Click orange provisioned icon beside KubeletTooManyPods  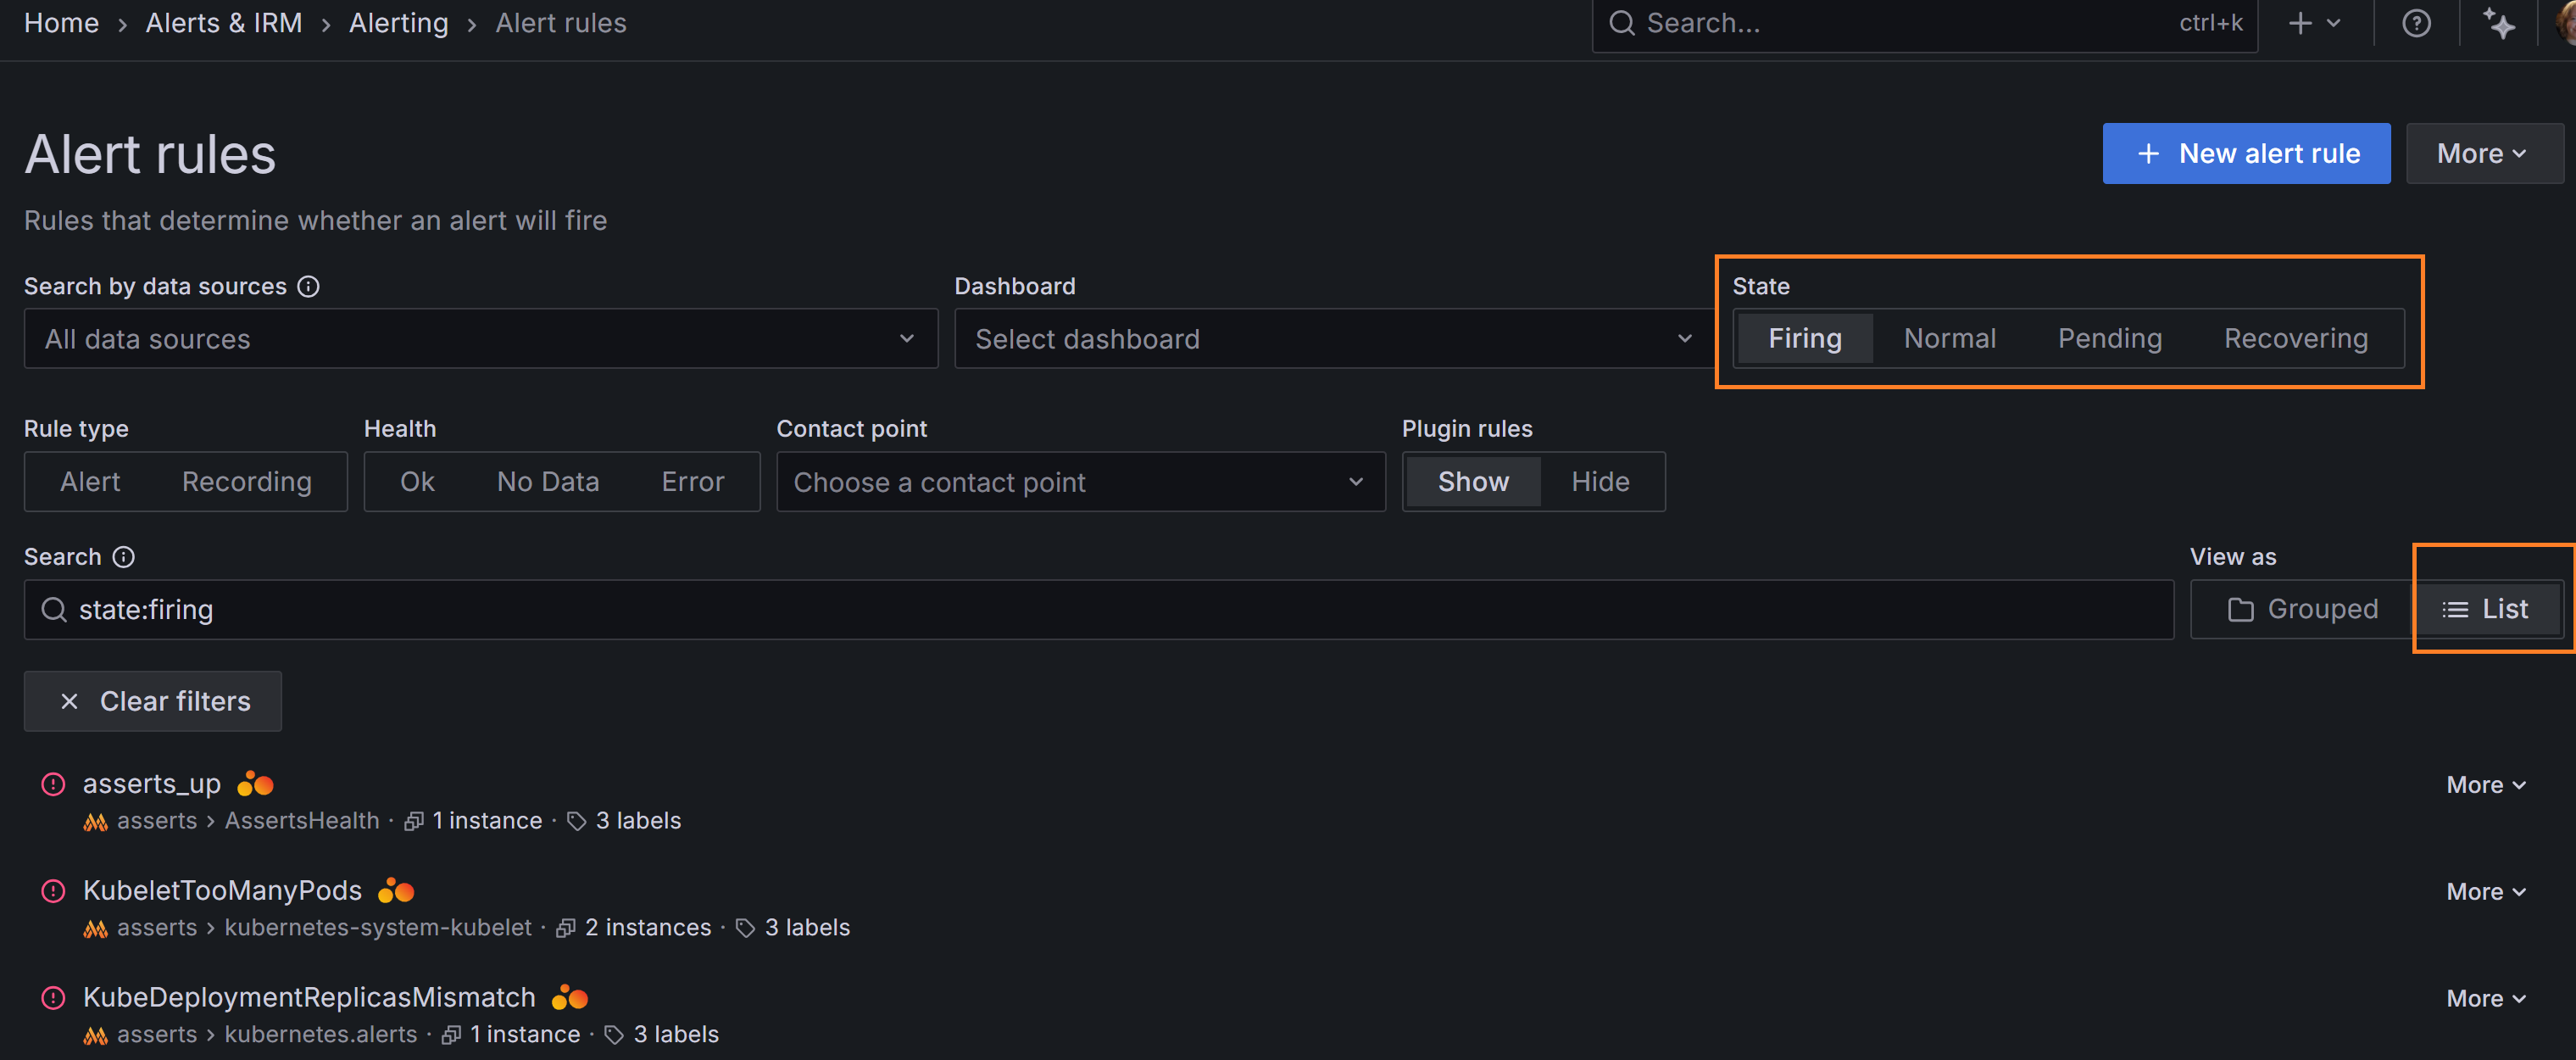(396, 890)
